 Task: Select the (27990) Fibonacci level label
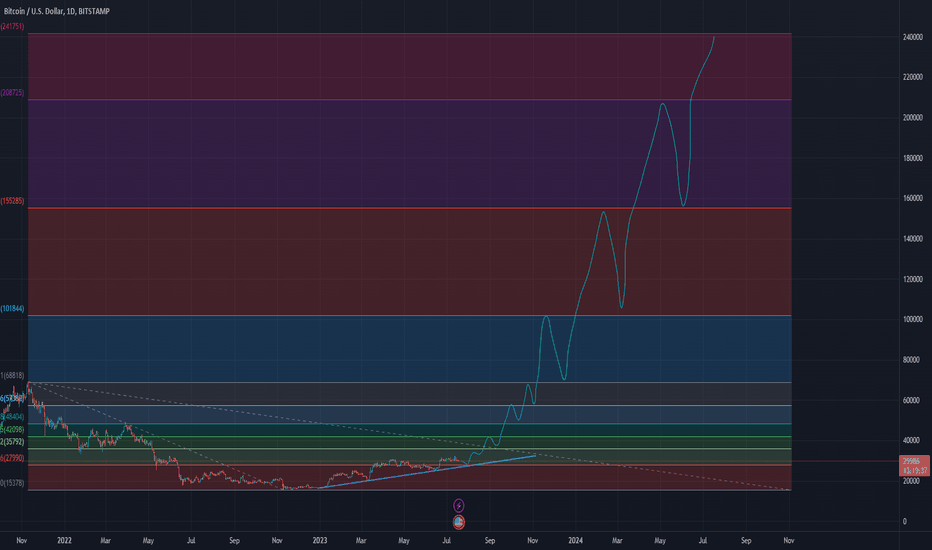click(12, 458)
